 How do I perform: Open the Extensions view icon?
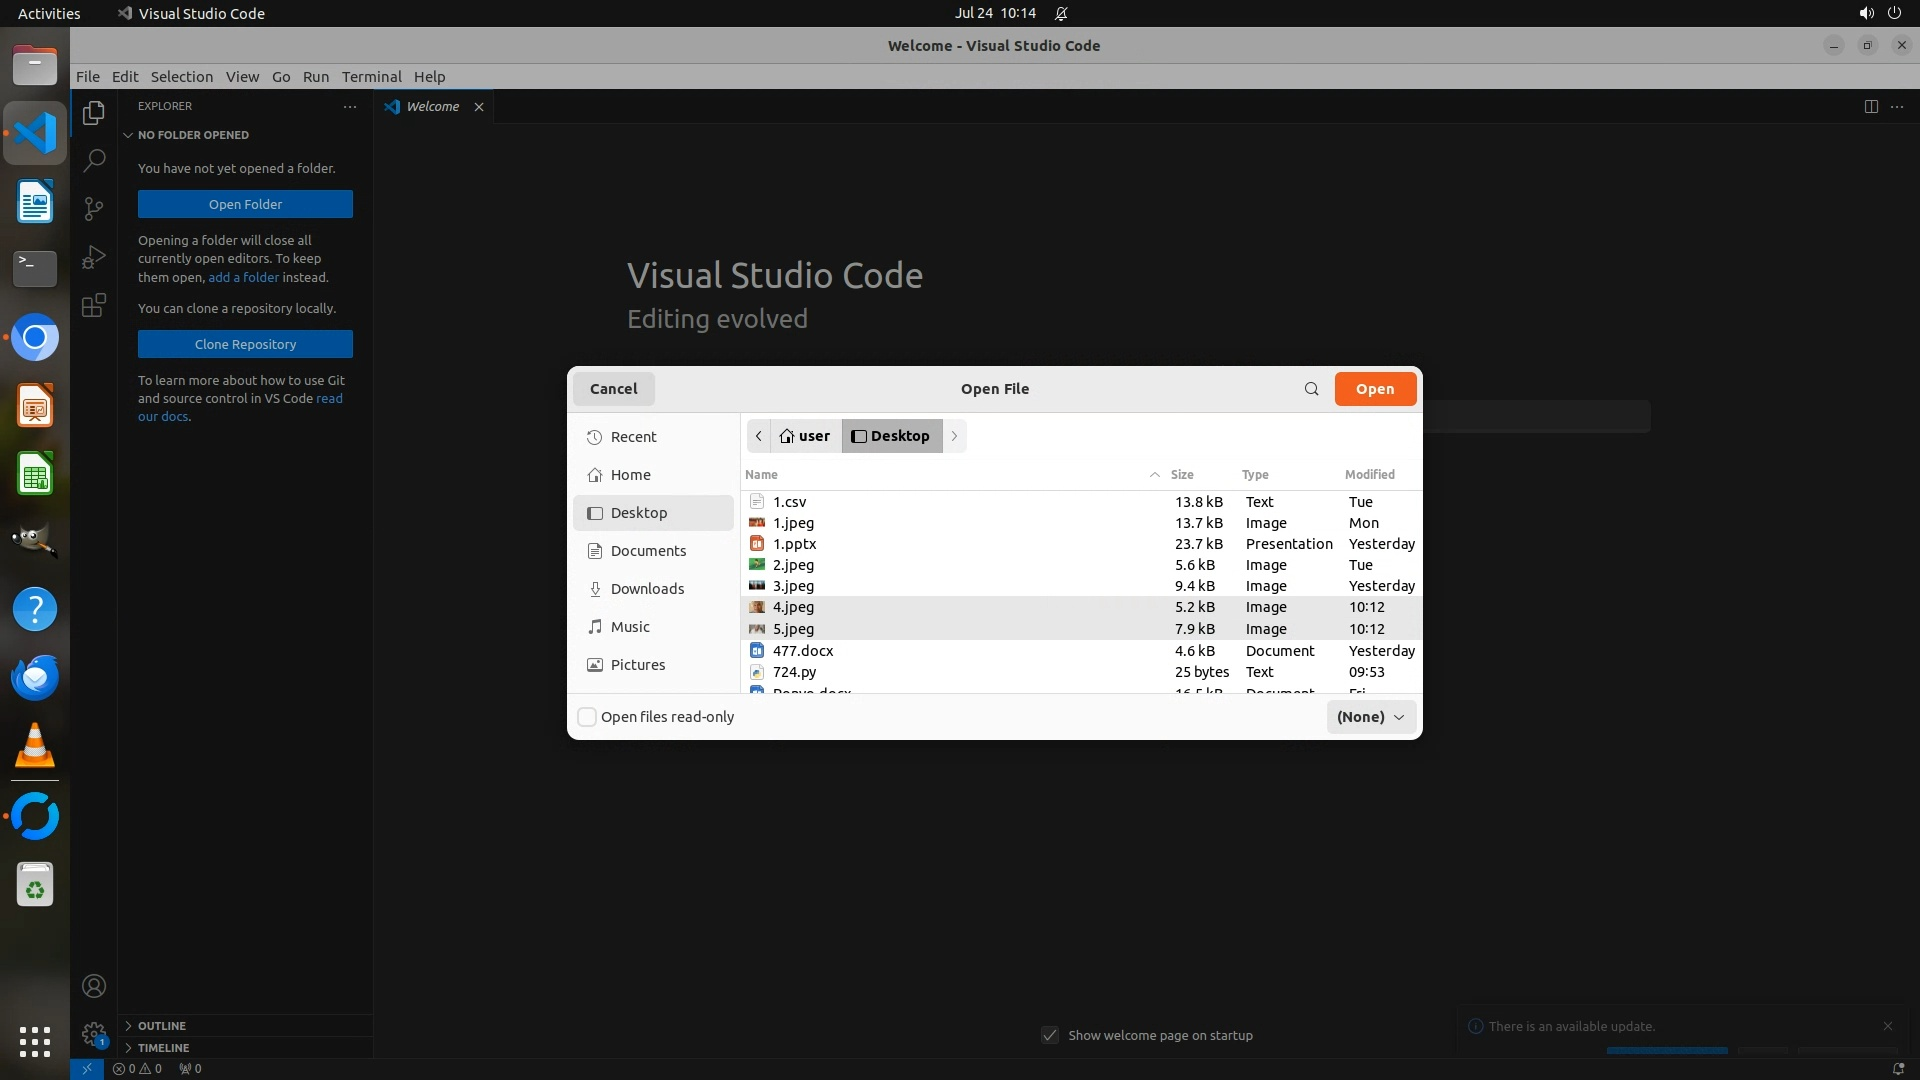[x=94, y=305]
